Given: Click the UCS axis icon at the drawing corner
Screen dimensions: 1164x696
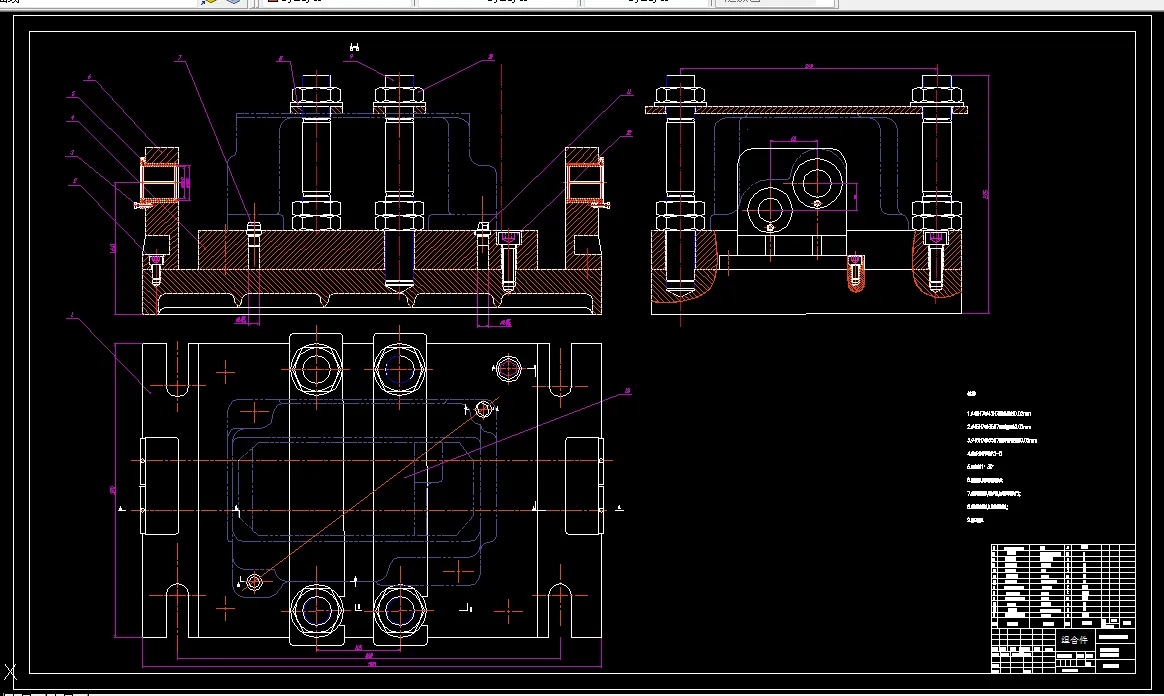Looking at the screenshot, I should (x=10, y=672).
